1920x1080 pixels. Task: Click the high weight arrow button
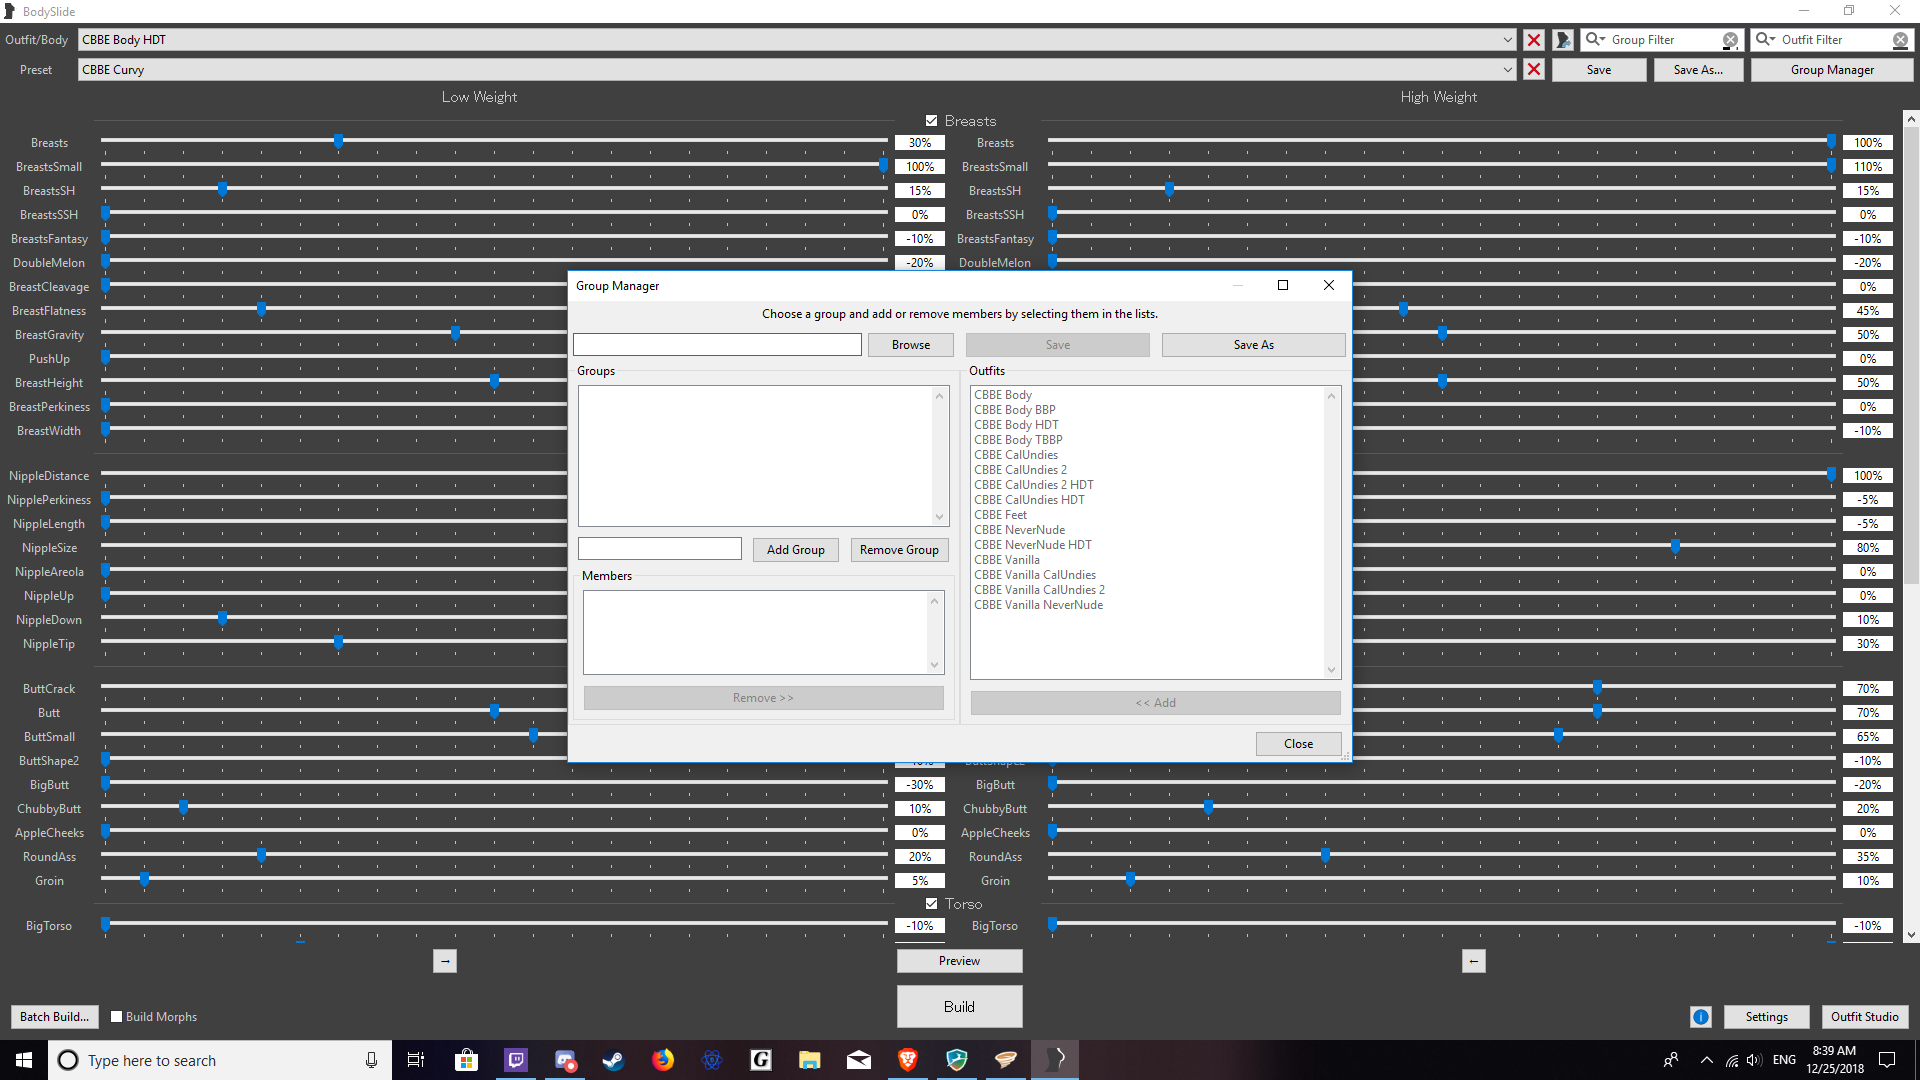[1473, 961]
